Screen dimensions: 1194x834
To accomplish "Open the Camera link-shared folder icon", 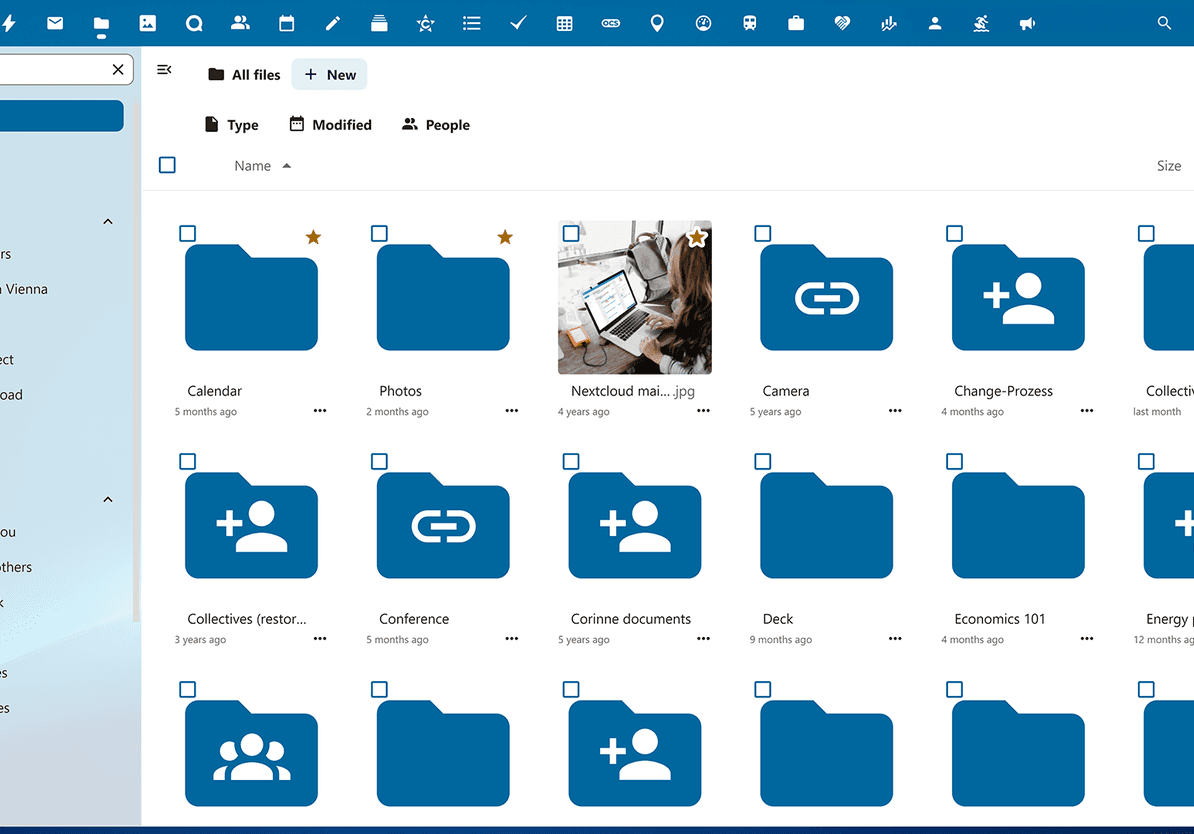I will pyautogui.click(x=826, y=297).
